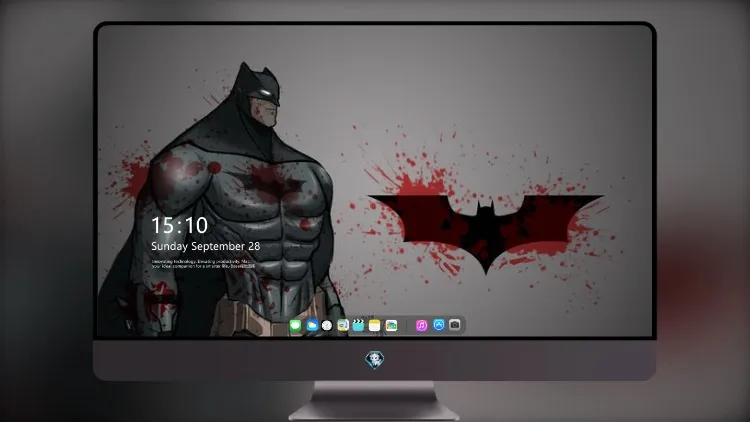Click the dock separator line before iTunes
Viewport: 750px width, 422px height.
point(407,326)
